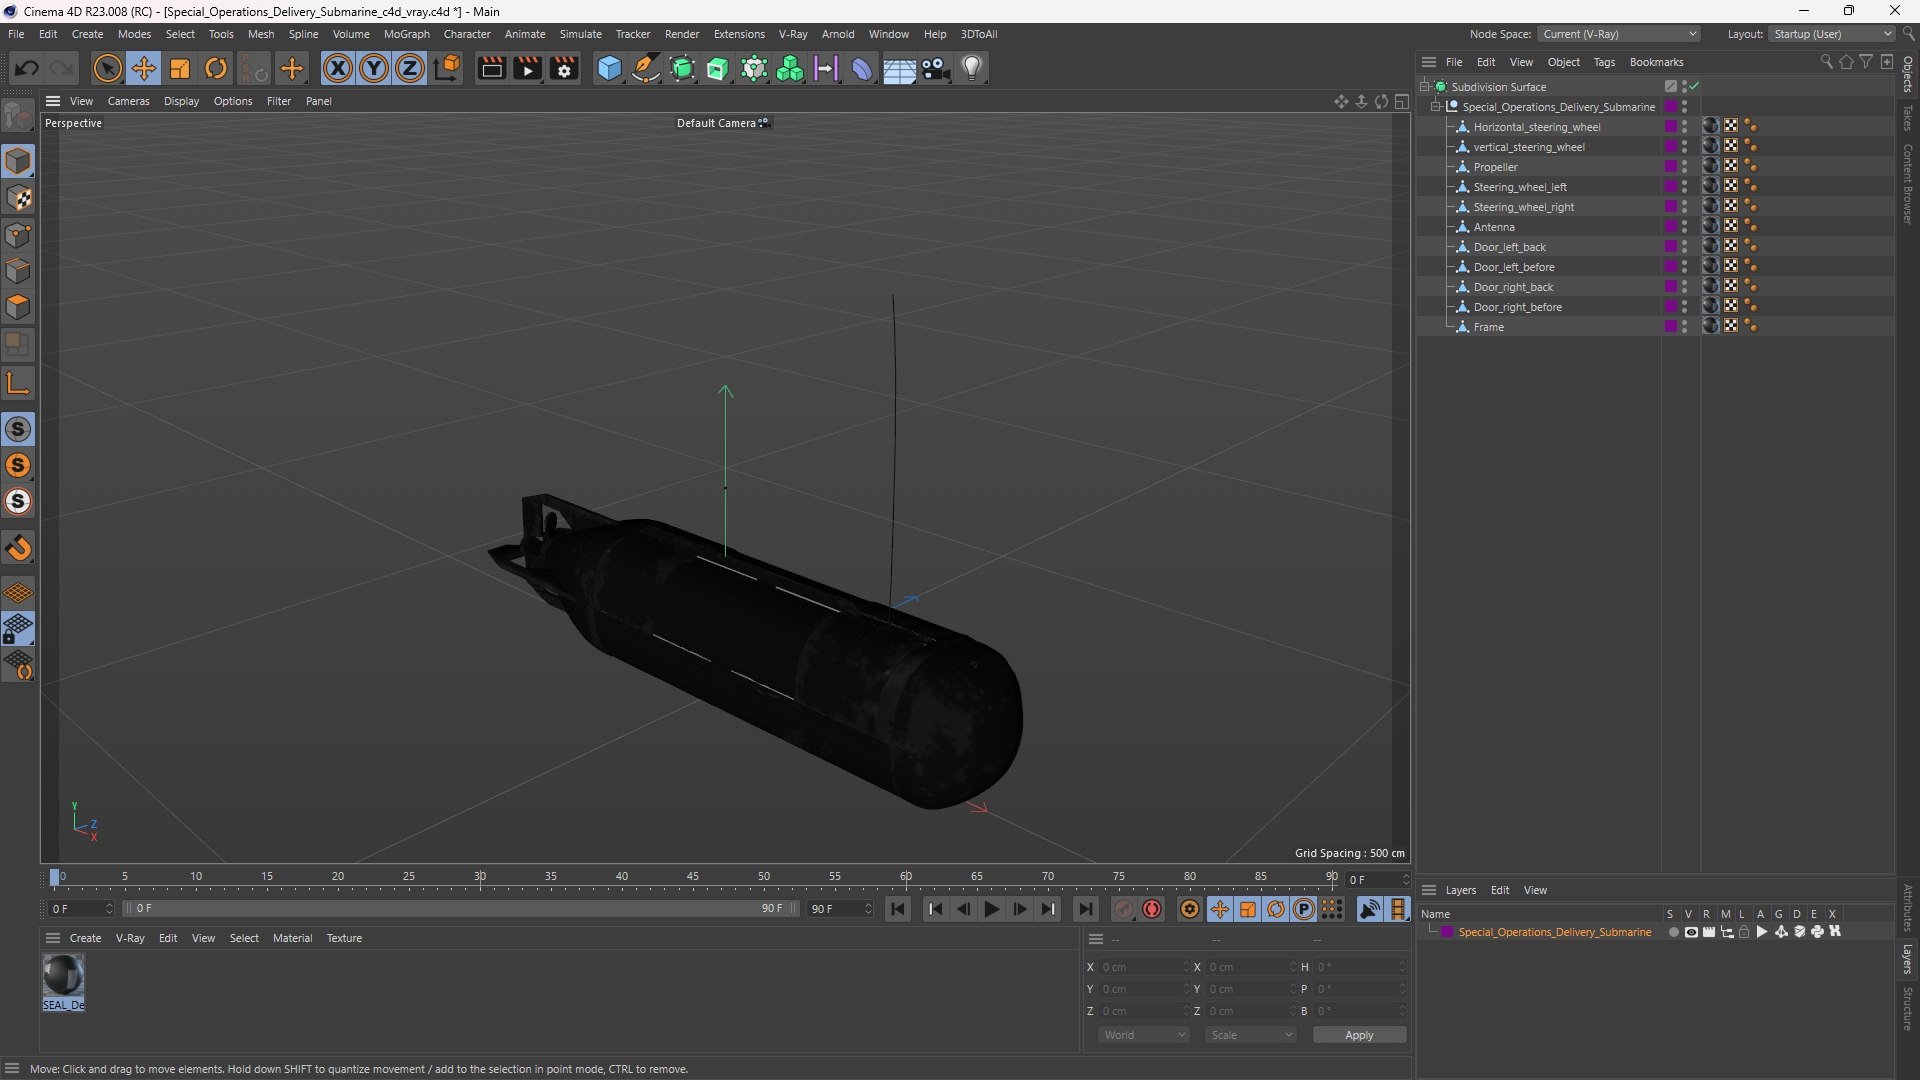Screen dimensions: 1920x1080
Task: Open the Cameras viewport menu
Action: click(x=128, y=101)
